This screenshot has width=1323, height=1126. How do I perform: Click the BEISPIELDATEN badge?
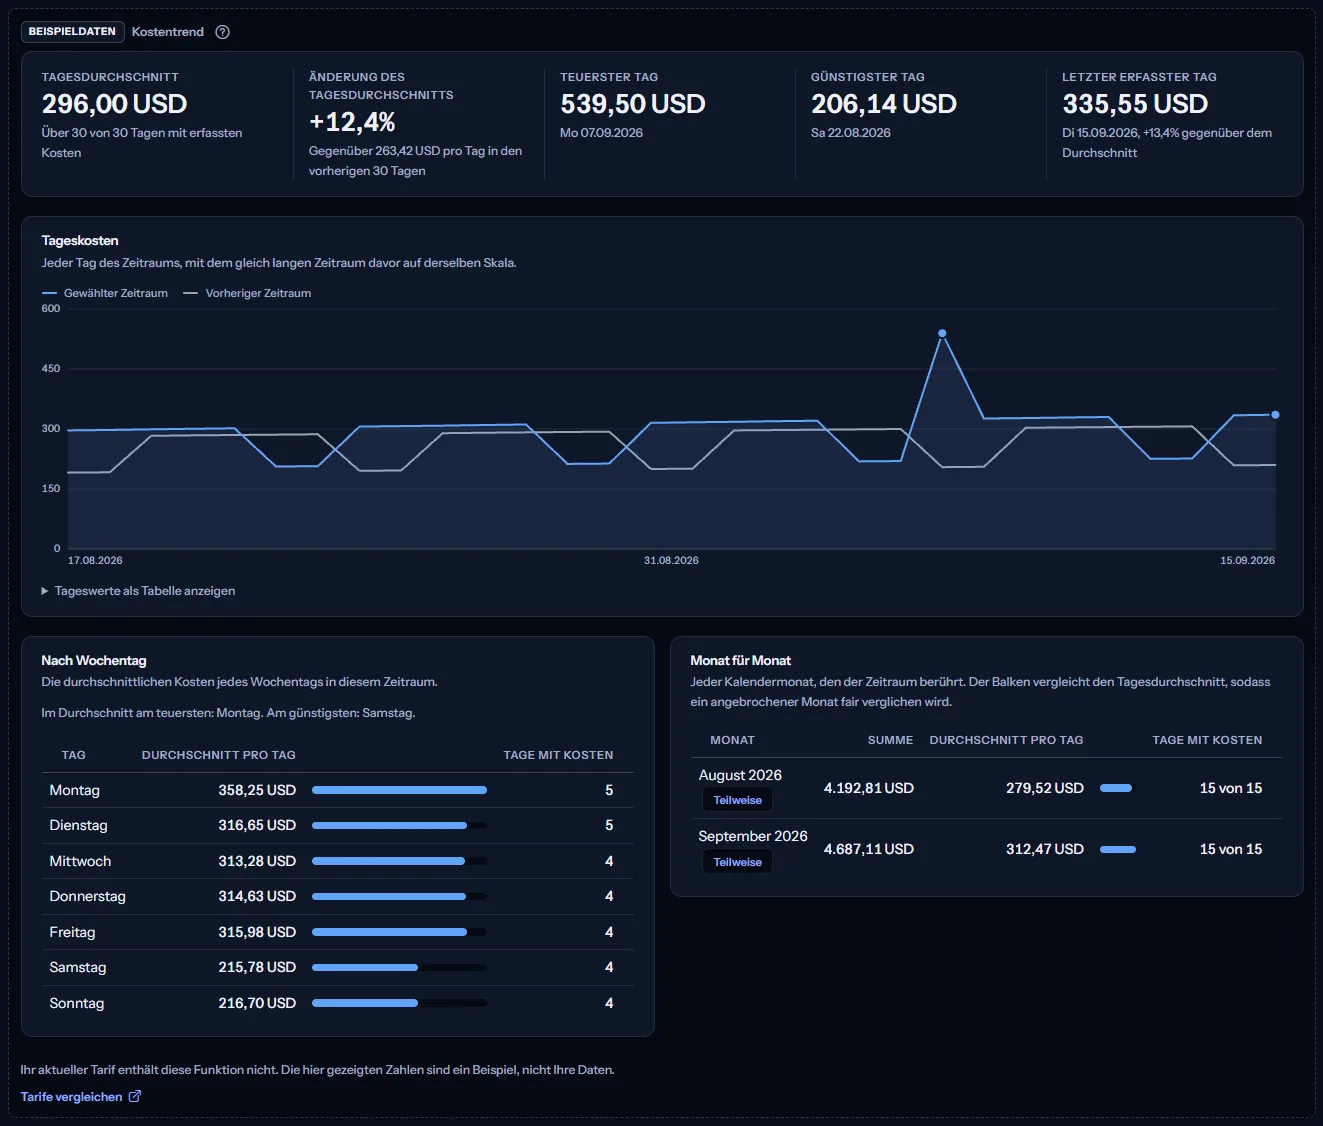point(72,32)
